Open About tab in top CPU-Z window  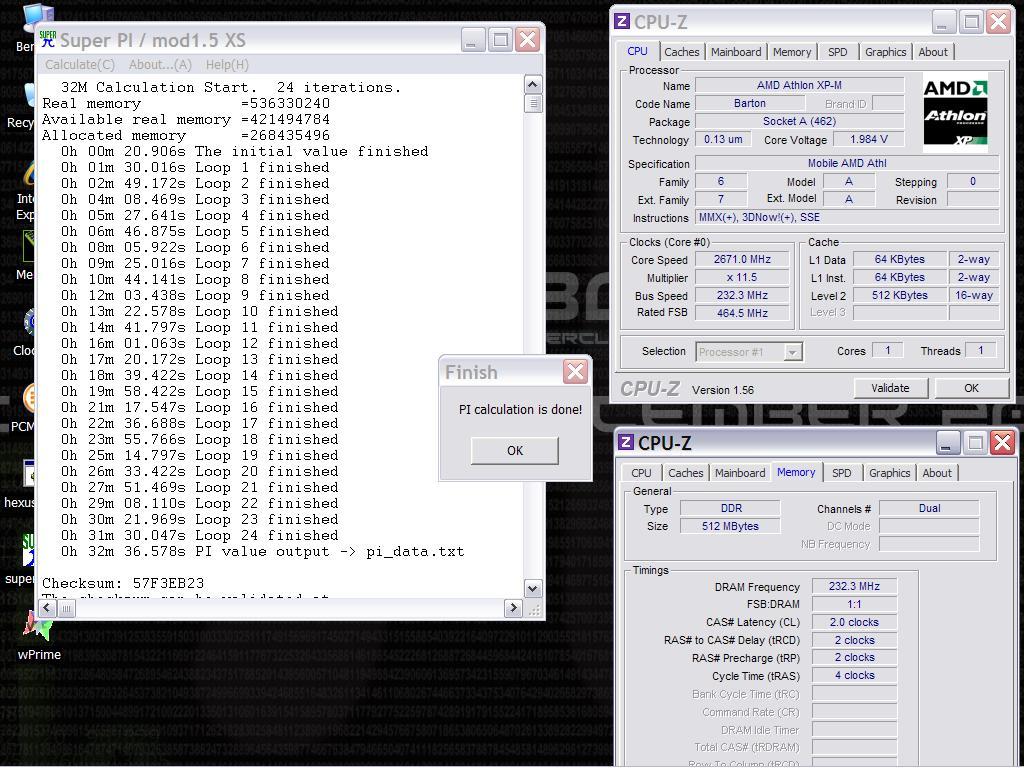[x=933, y=52]
